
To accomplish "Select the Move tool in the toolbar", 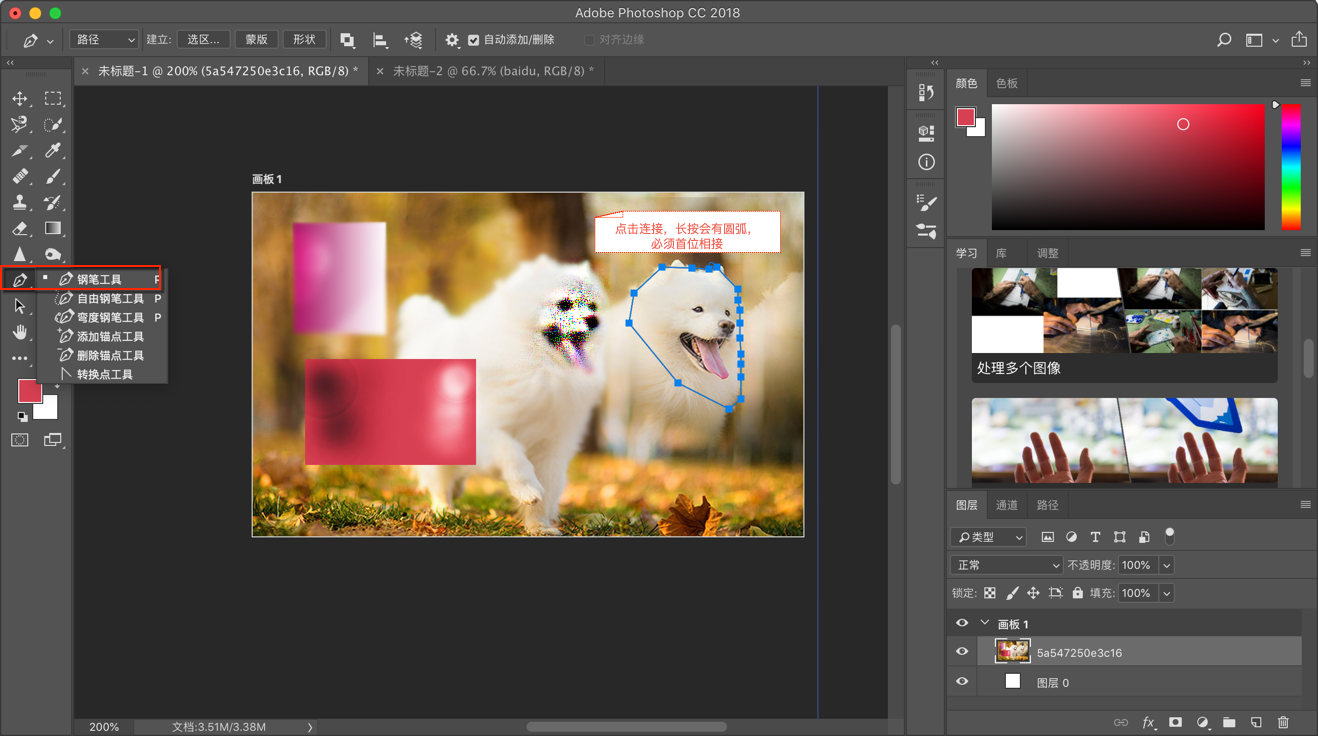I will 20,99.
